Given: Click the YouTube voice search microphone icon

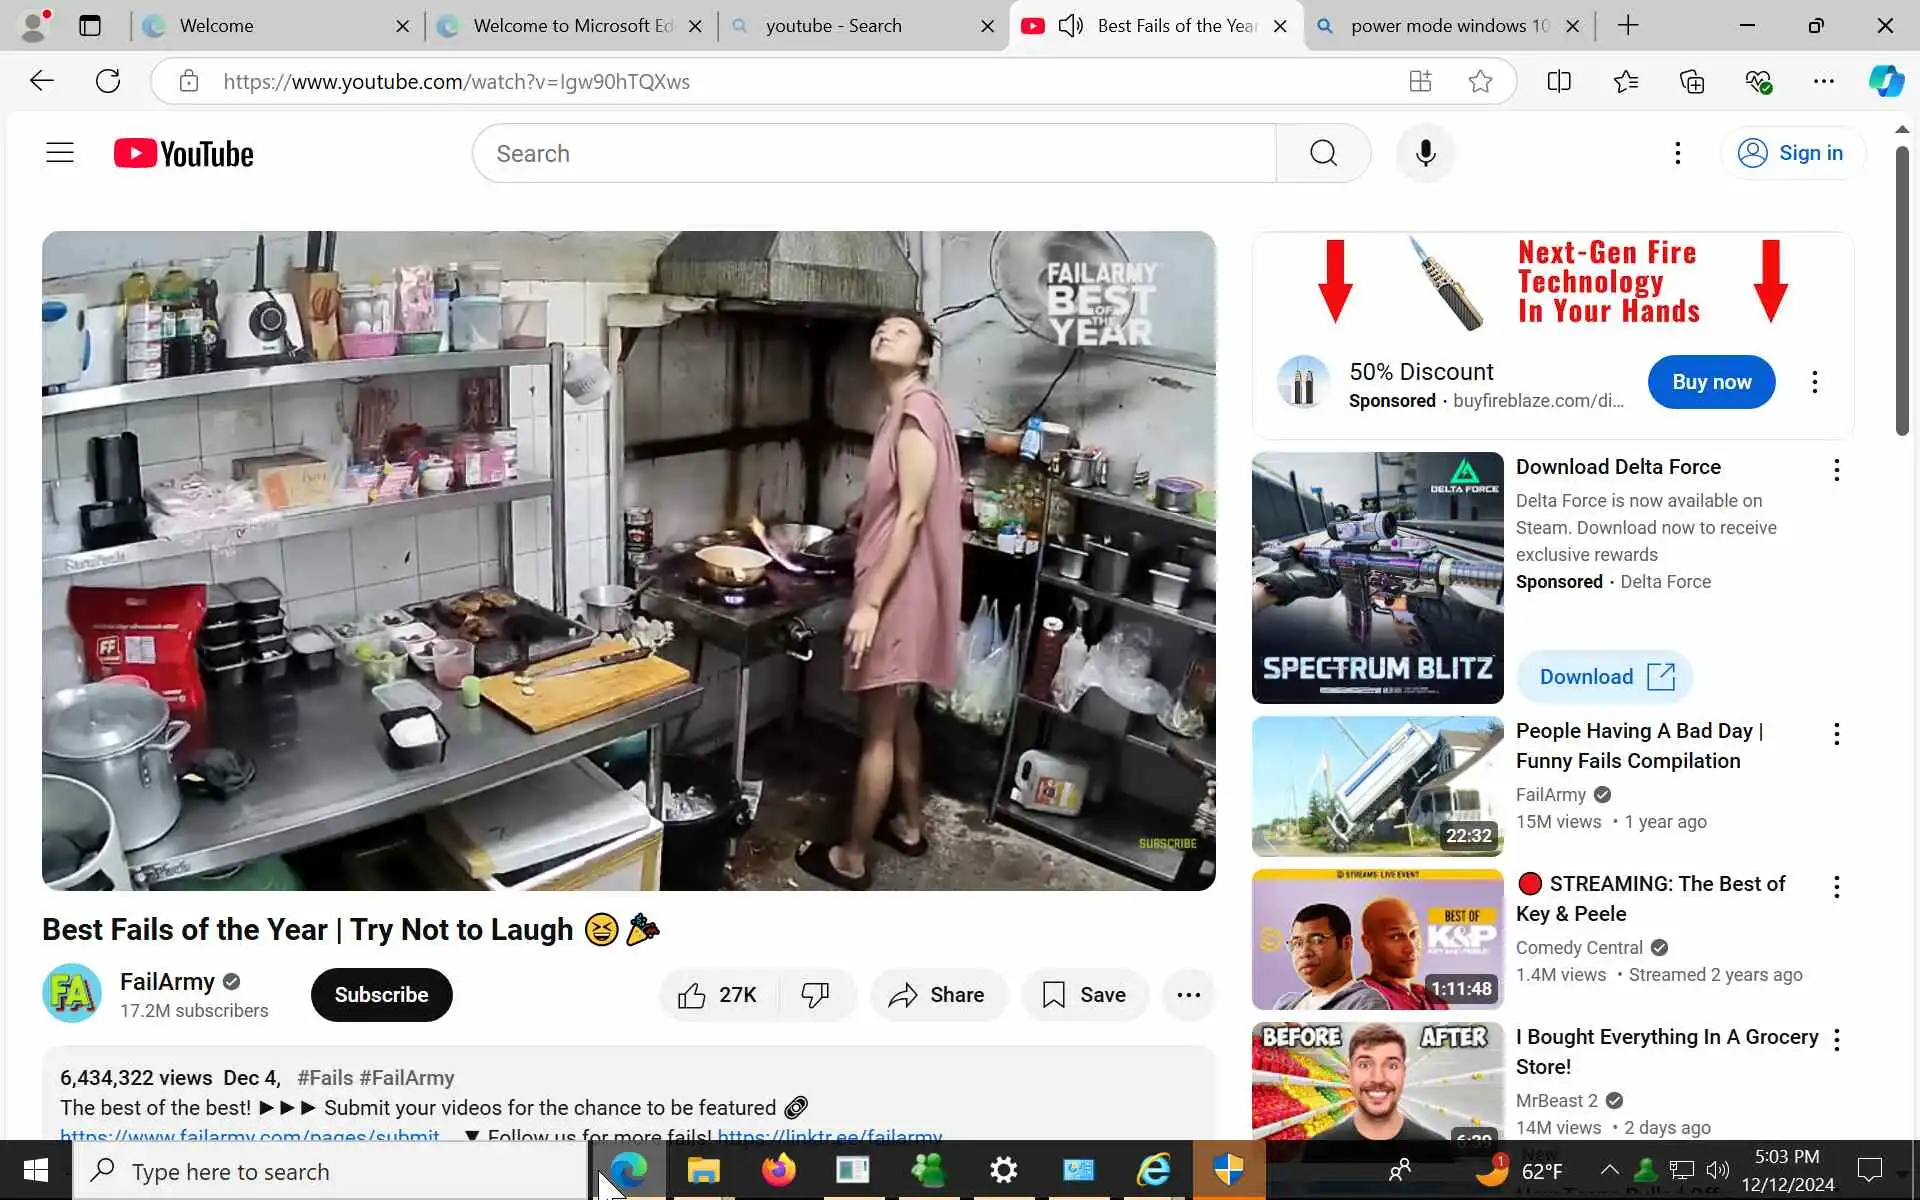Looking at the screenshot, I should (1425, 153).
